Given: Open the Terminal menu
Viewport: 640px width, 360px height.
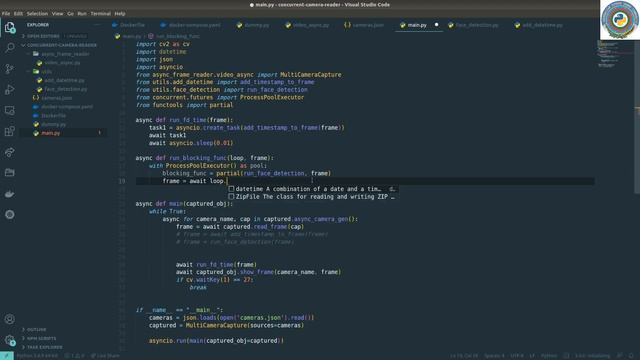Looking at the screenshot, I should click(100, 13).
